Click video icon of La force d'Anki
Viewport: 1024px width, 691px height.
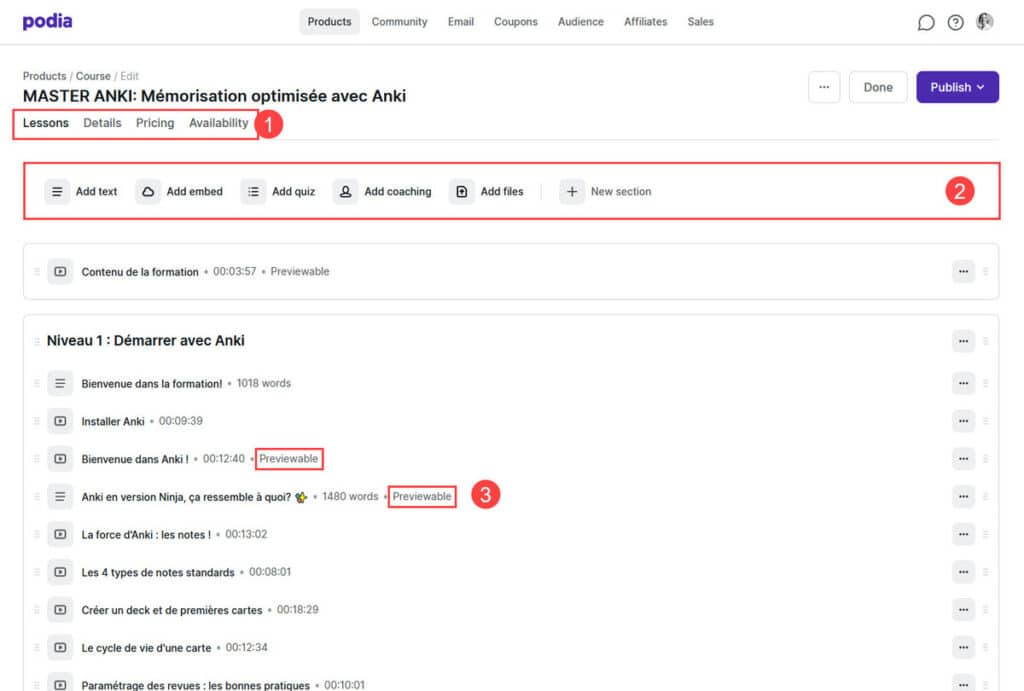(x=60, y=534)
